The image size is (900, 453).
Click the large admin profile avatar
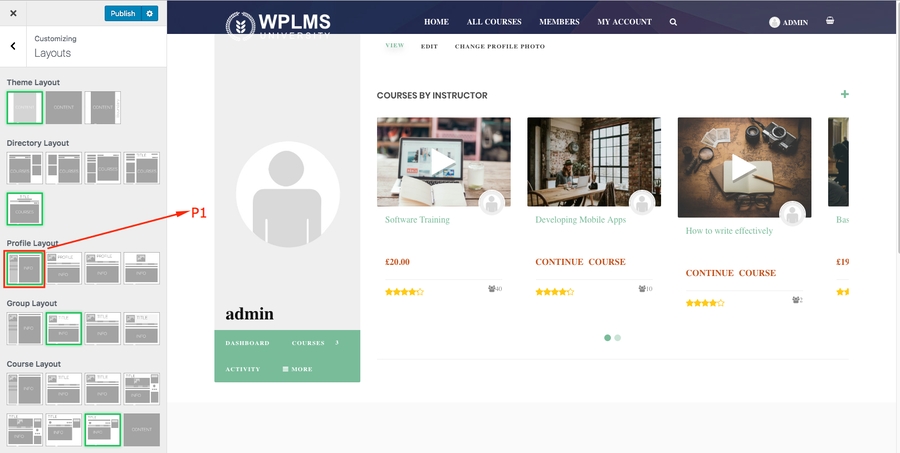[x=288, y=194]
